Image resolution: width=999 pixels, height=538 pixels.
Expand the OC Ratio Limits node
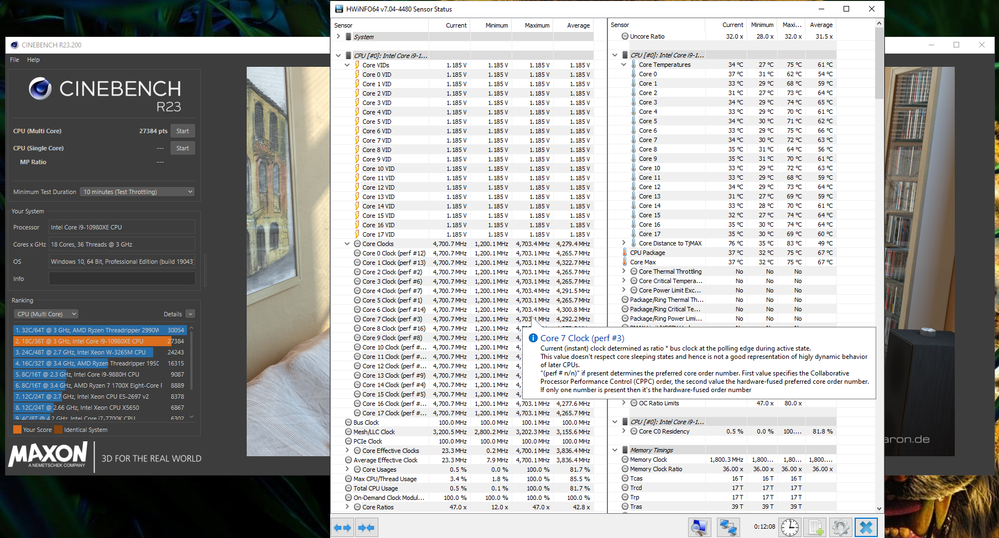click(624, 403)
